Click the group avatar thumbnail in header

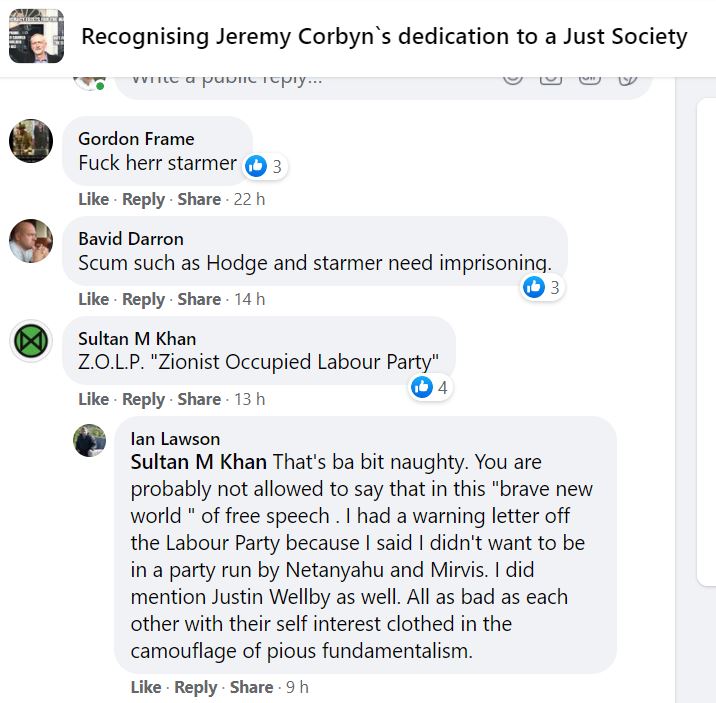(36, 37)
